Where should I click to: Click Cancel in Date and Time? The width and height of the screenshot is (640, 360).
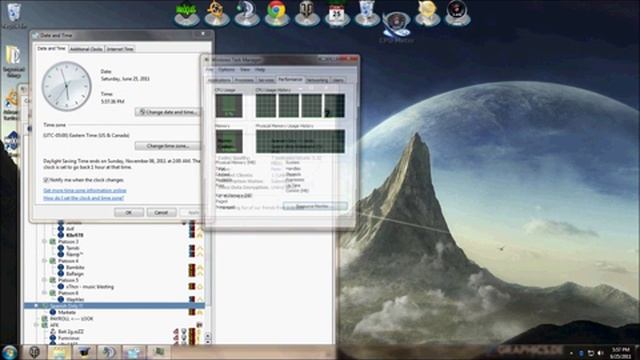161,212
